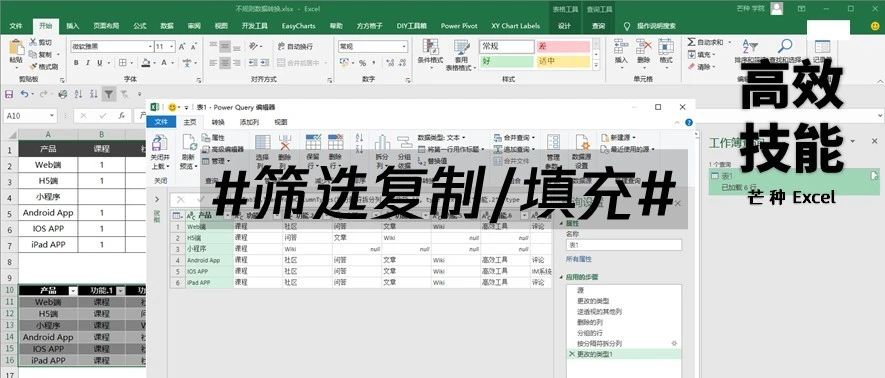The height and width of the screenshot is (378, 885).
Task: Open the 产品 column filter dropdown
Action: click(73, 291)
